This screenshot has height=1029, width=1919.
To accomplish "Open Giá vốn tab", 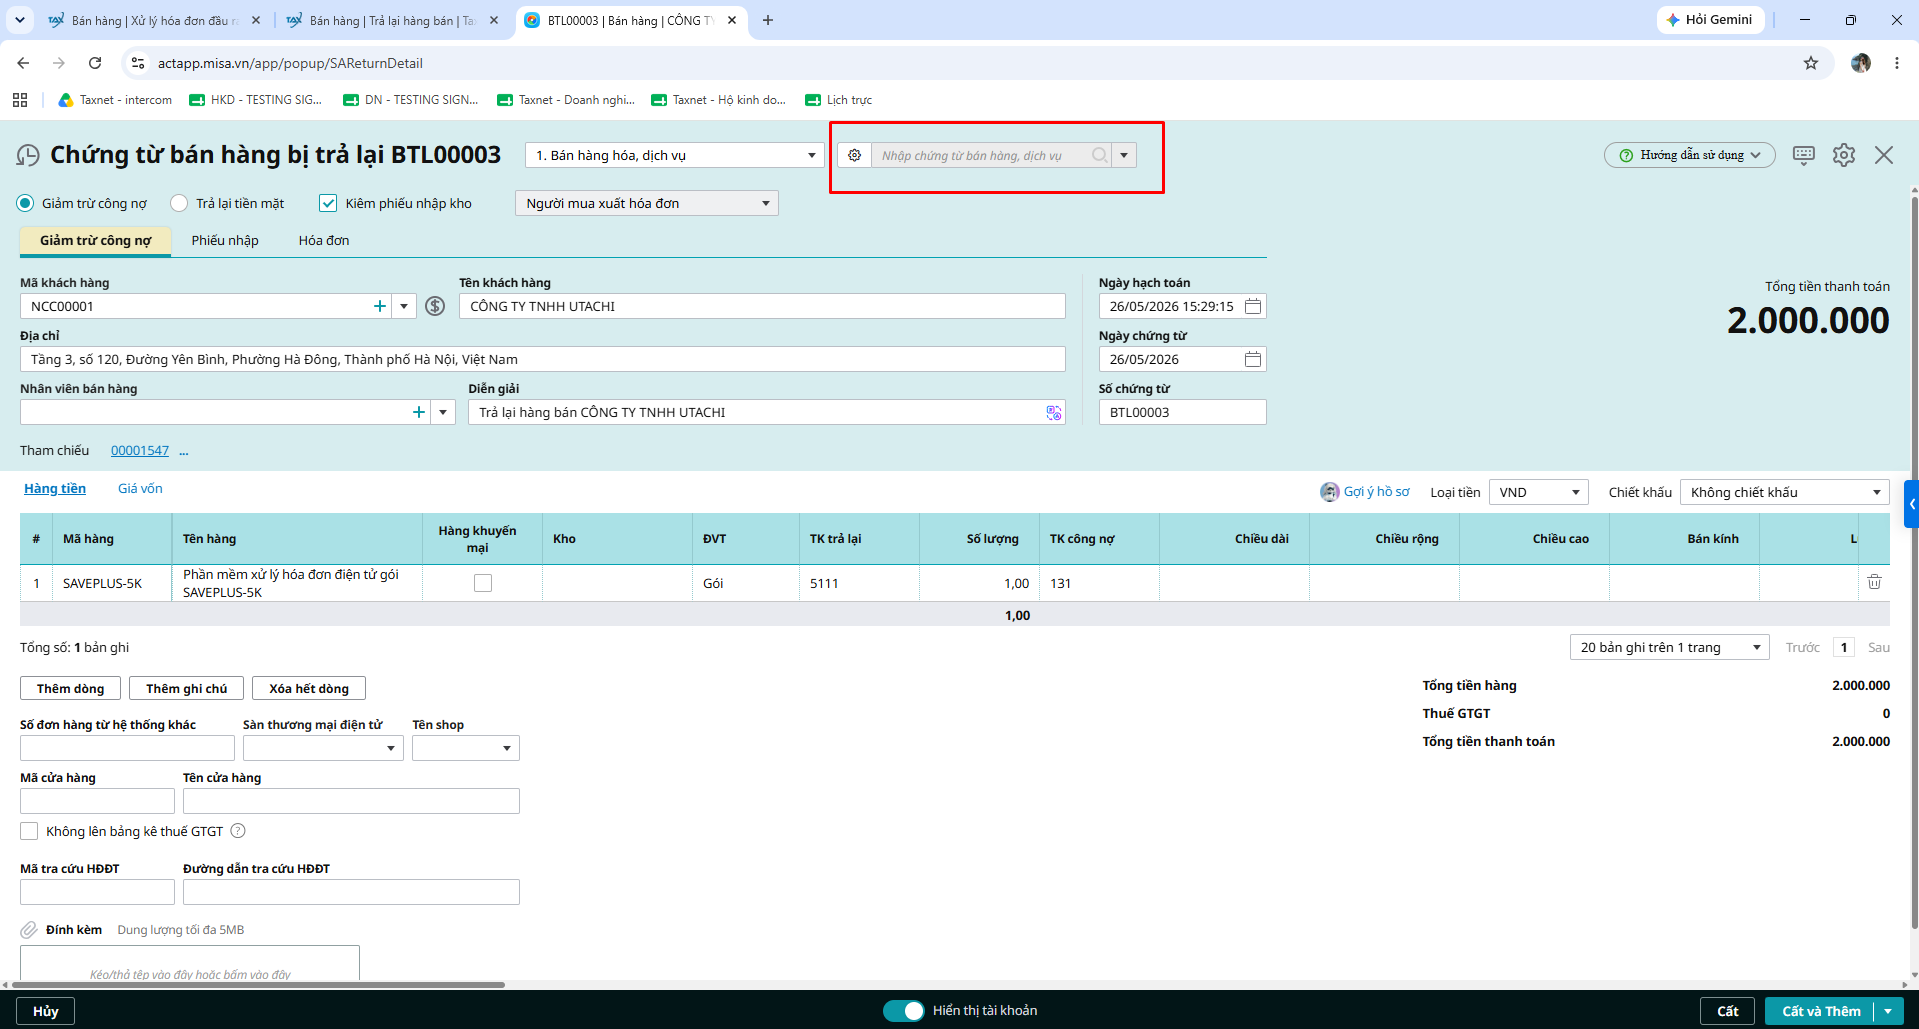I will [140, 488].
